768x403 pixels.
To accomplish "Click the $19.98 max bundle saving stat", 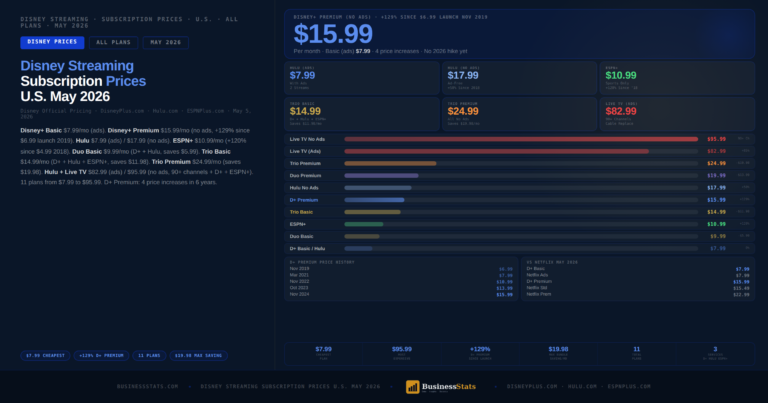I will [x=558, y=353].
